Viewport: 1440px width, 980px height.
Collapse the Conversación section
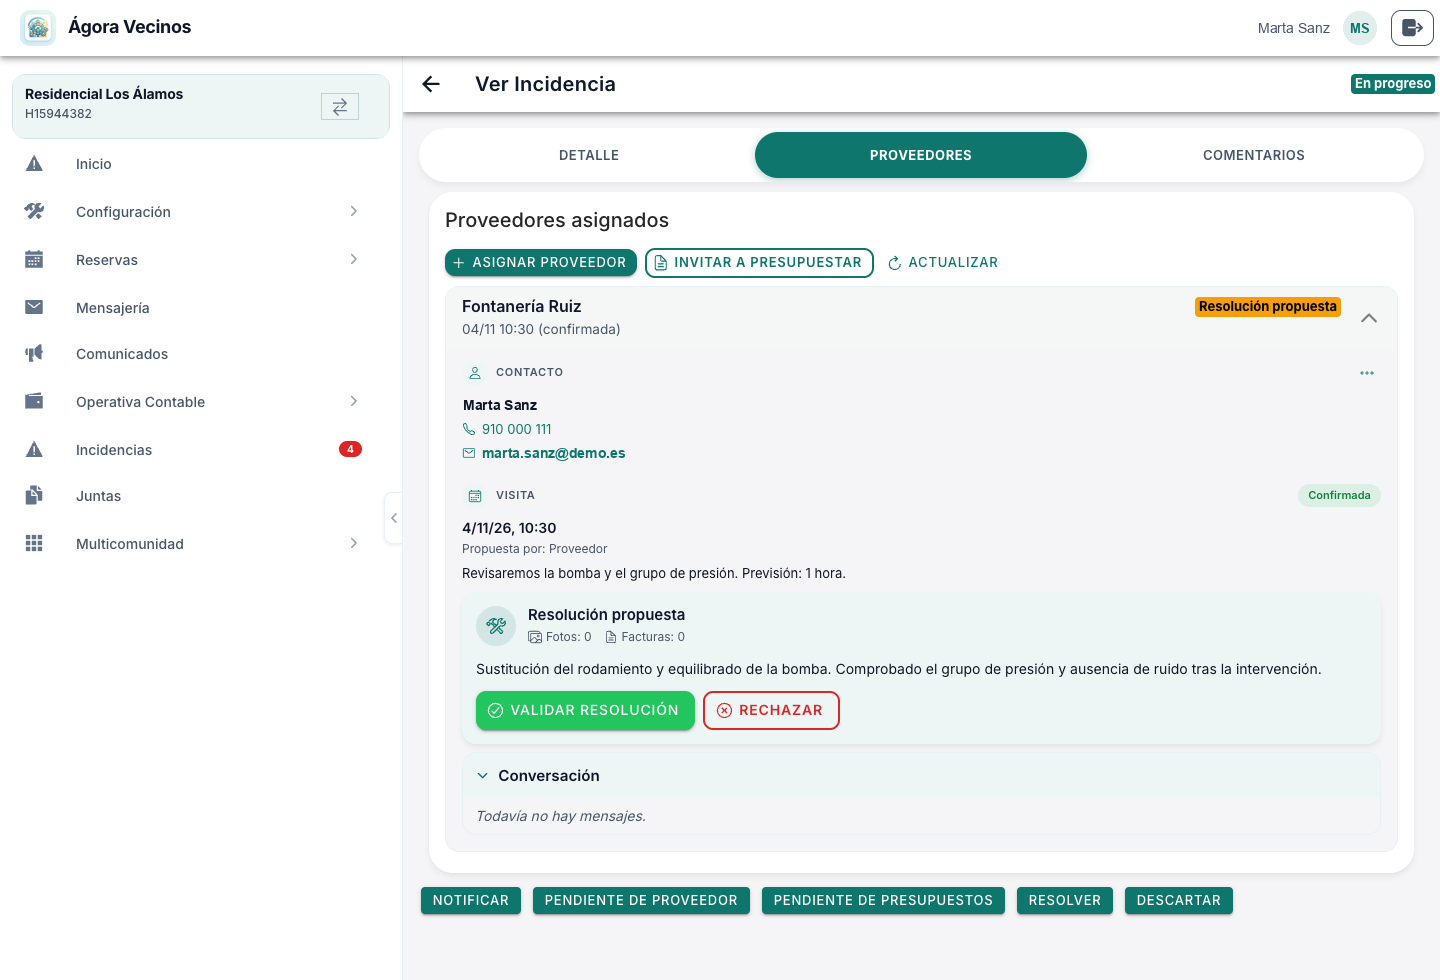tap(483, 776)
